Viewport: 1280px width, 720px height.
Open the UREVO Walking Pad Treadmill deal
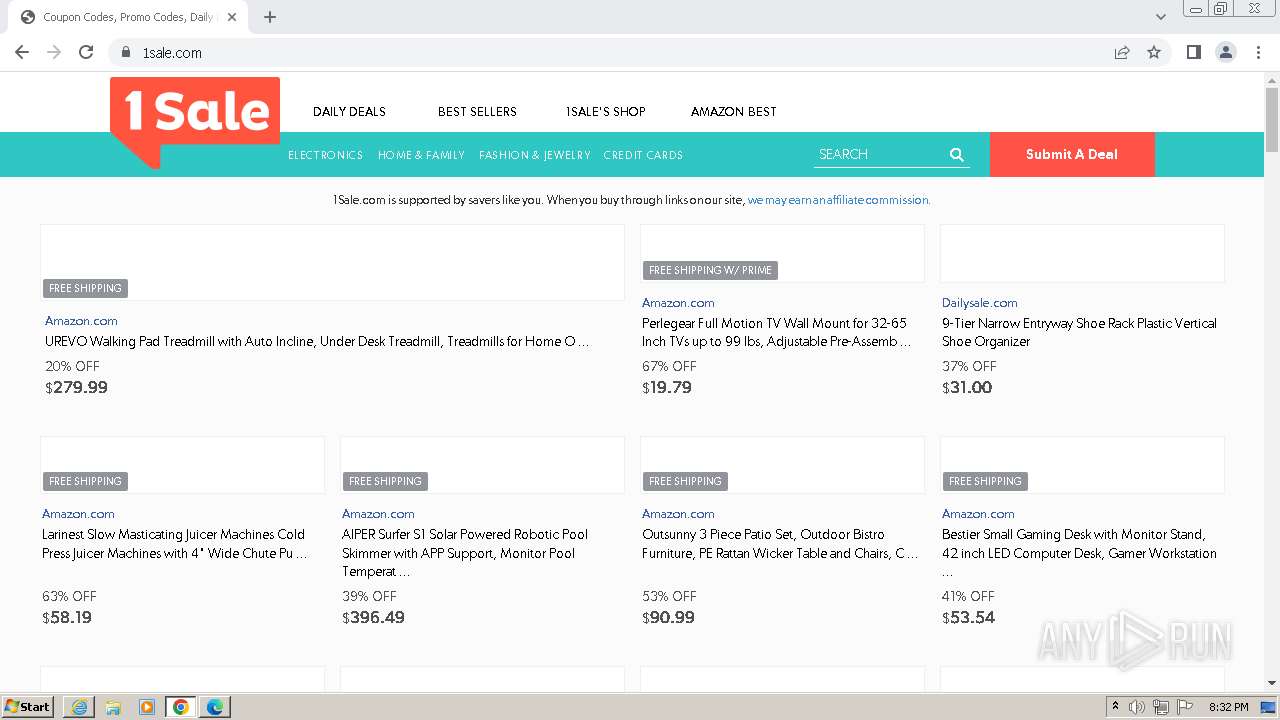[317, 341]
